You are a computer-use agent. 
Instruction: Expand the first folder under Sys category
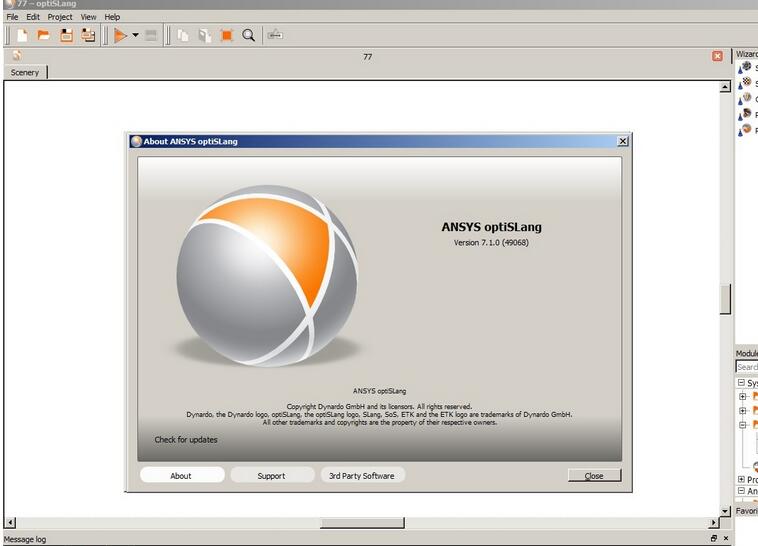tap(743, 397)
